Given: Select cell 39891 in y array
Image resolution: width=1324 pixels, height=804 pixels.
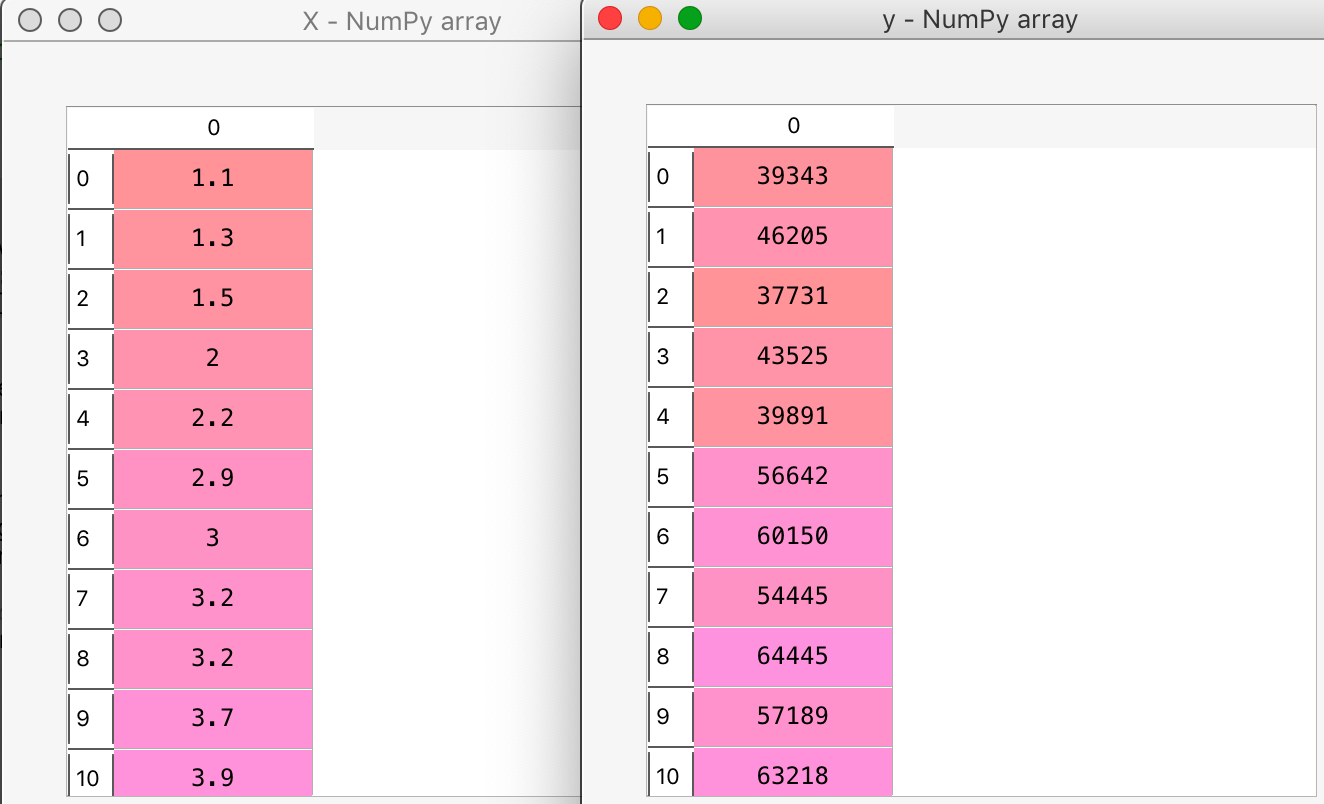Looking at the screenshot, I should pyautogui.click(x=793, y=417).
